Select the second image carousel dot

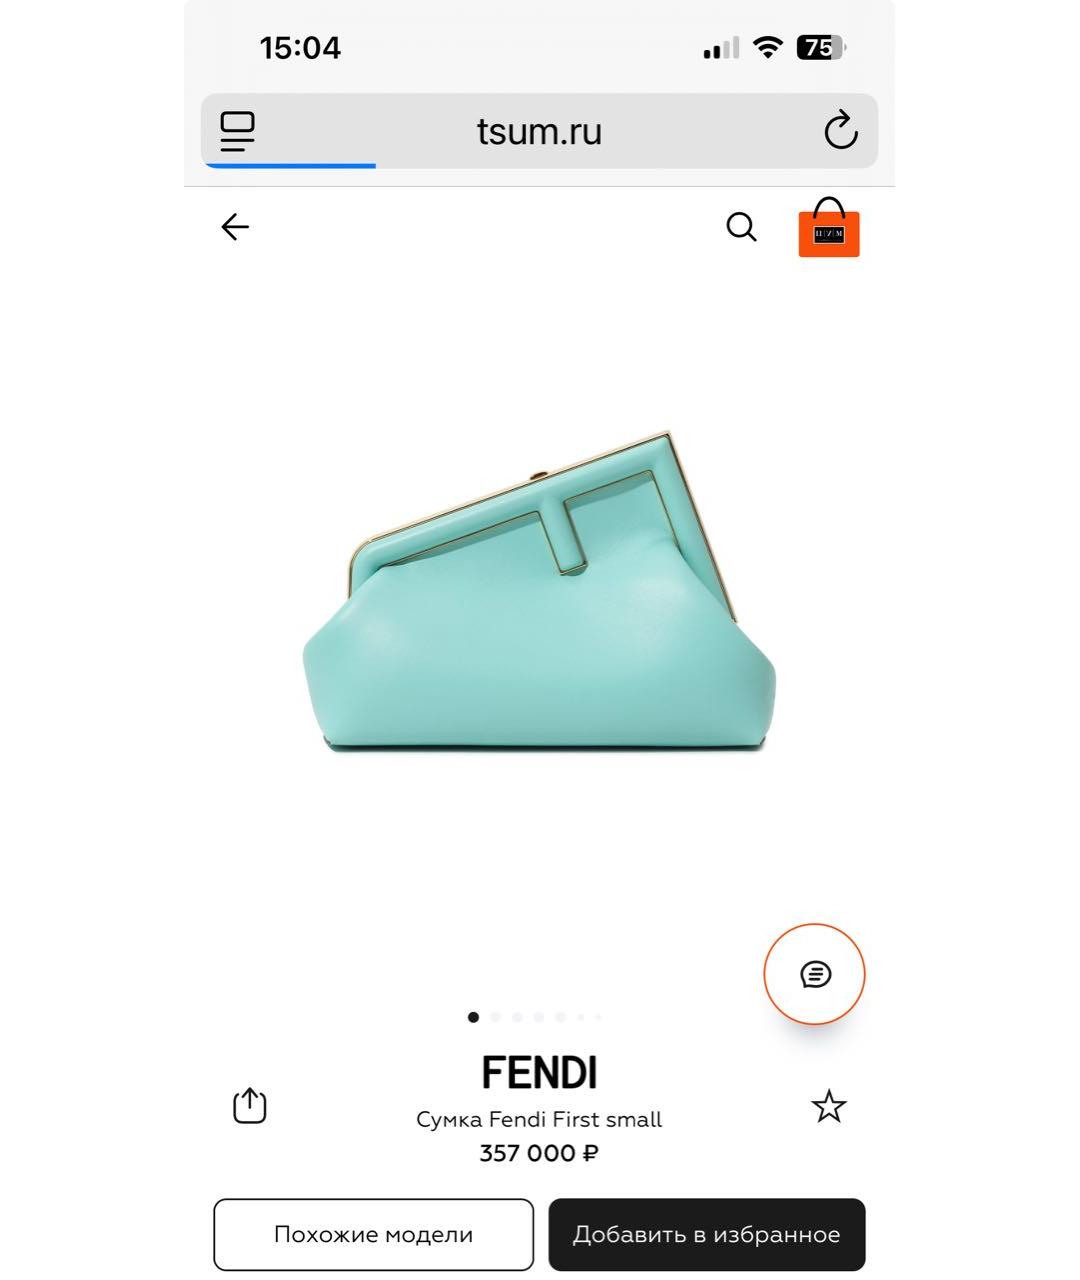pos(495,1017)
